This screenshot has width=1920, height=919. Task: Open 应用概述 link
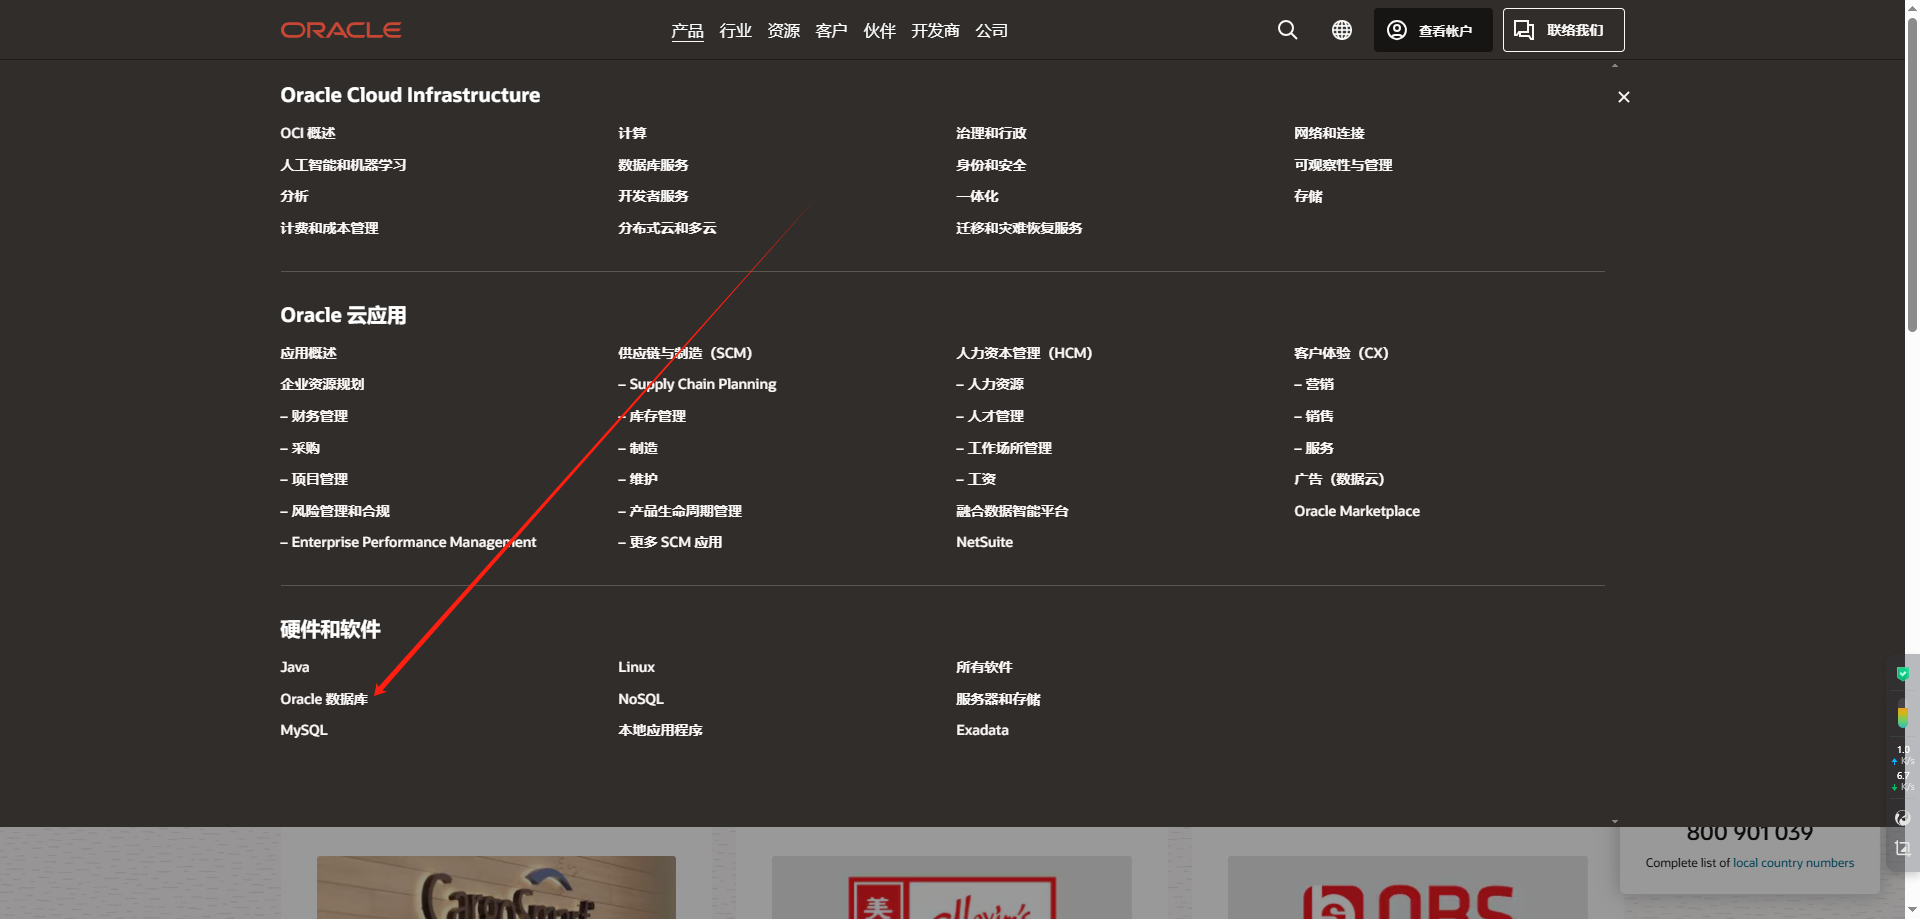coord(308,353)
